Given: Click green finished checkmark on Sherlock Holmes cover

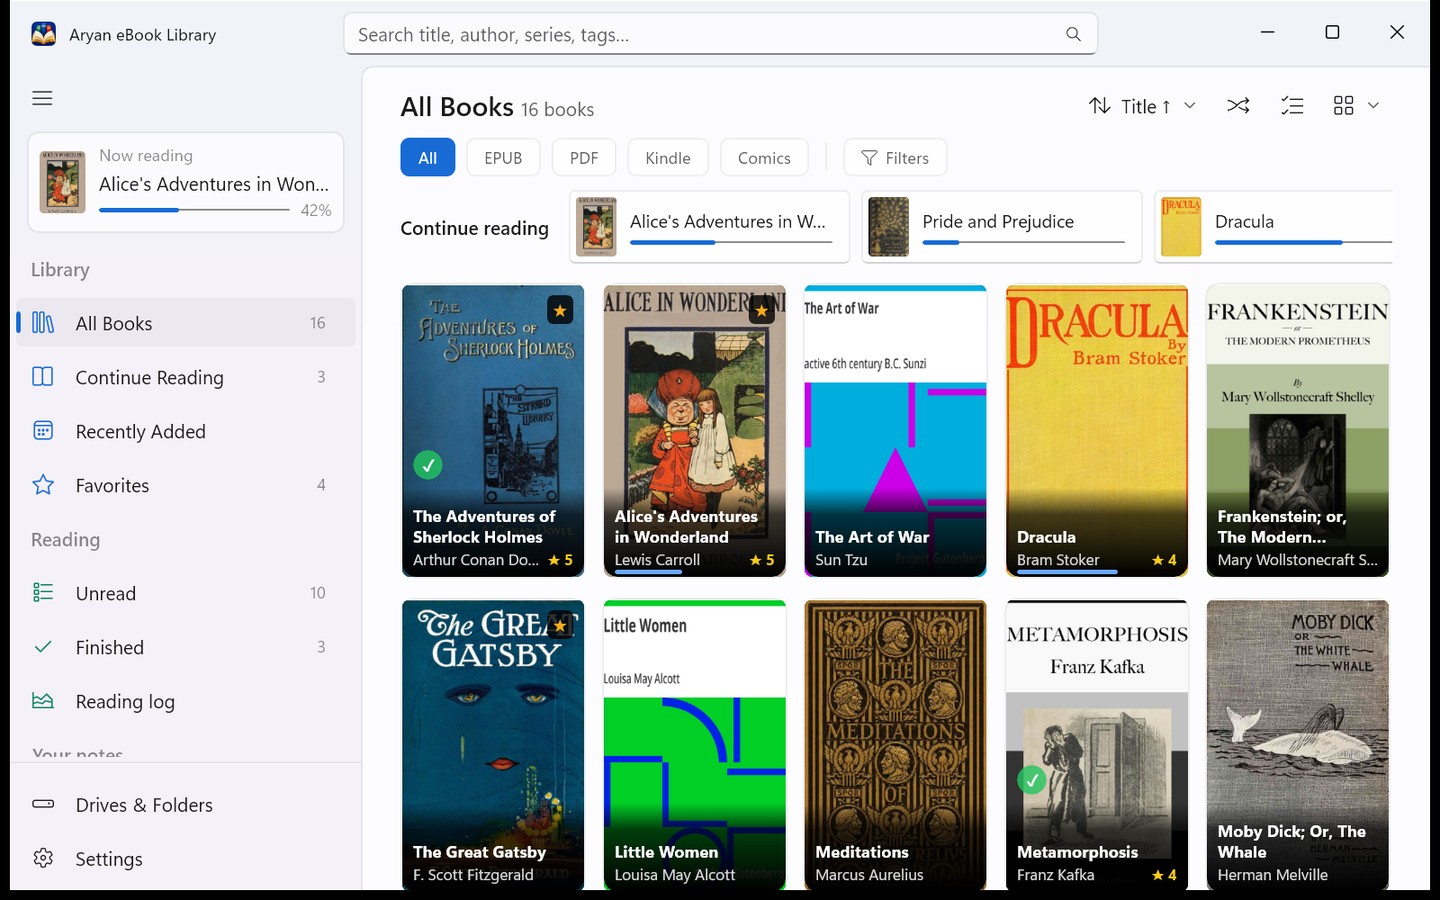Looking at the screenshot, I should tap(428, 465).
